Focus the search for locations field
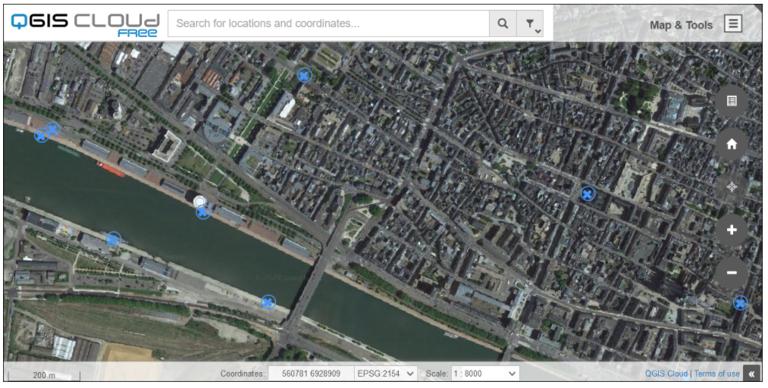Viewport: 768px width, 388px height. 328,24
